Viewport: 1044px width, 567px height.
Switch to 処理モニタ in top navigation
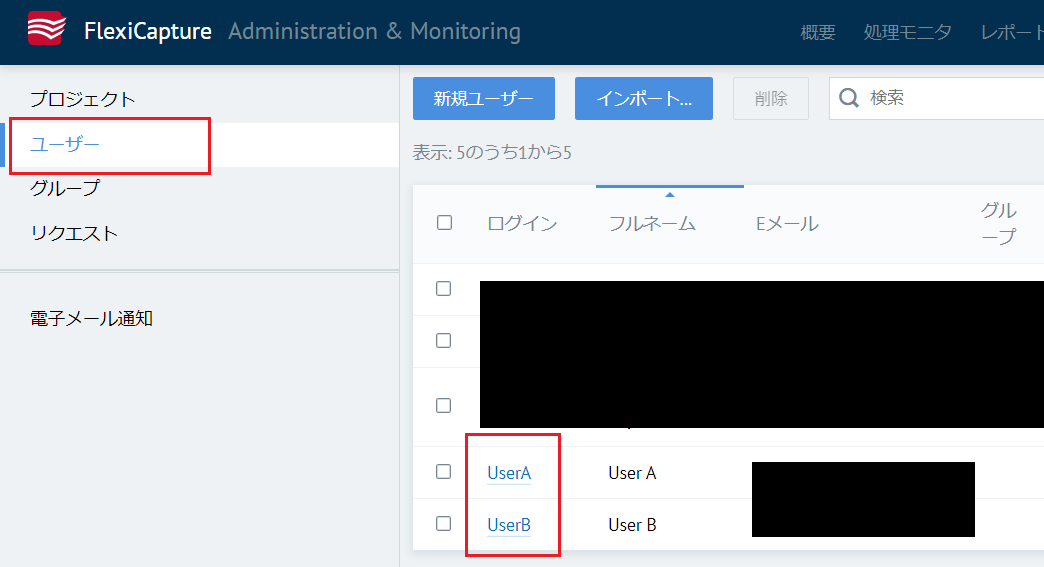(x=908, y=32)
